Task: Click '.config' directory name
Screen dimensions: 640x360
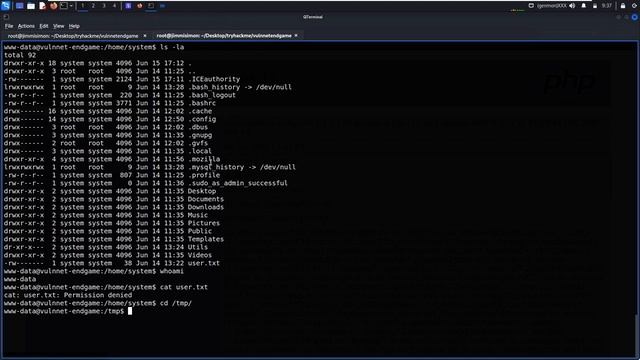Action: click(202, 119)
